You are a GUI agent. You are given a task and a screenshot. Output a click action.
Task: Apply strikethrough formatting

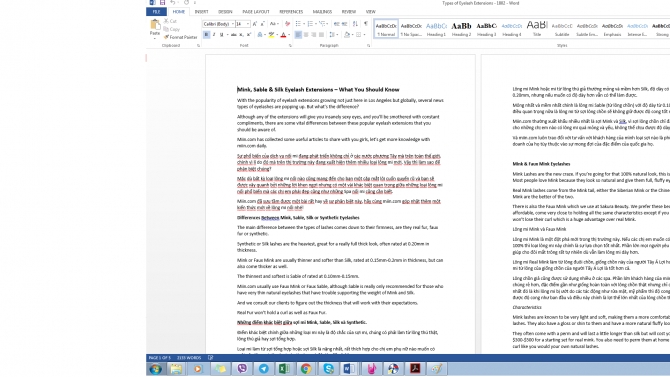click(233, 35)
